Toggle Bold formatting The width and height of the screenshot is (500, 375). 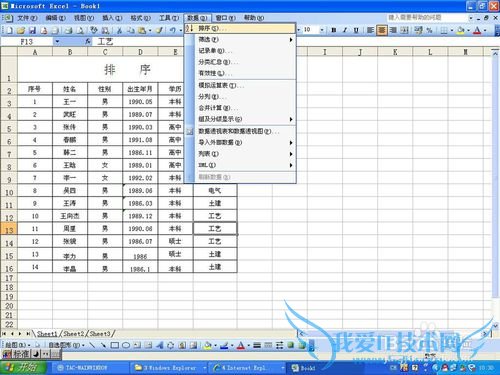[x=333, y=30]
